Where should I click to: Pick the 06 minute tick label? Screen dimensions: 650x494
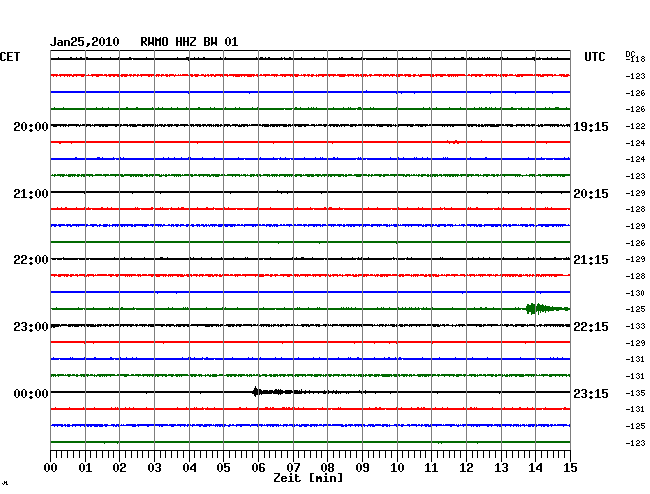point(258,467)
